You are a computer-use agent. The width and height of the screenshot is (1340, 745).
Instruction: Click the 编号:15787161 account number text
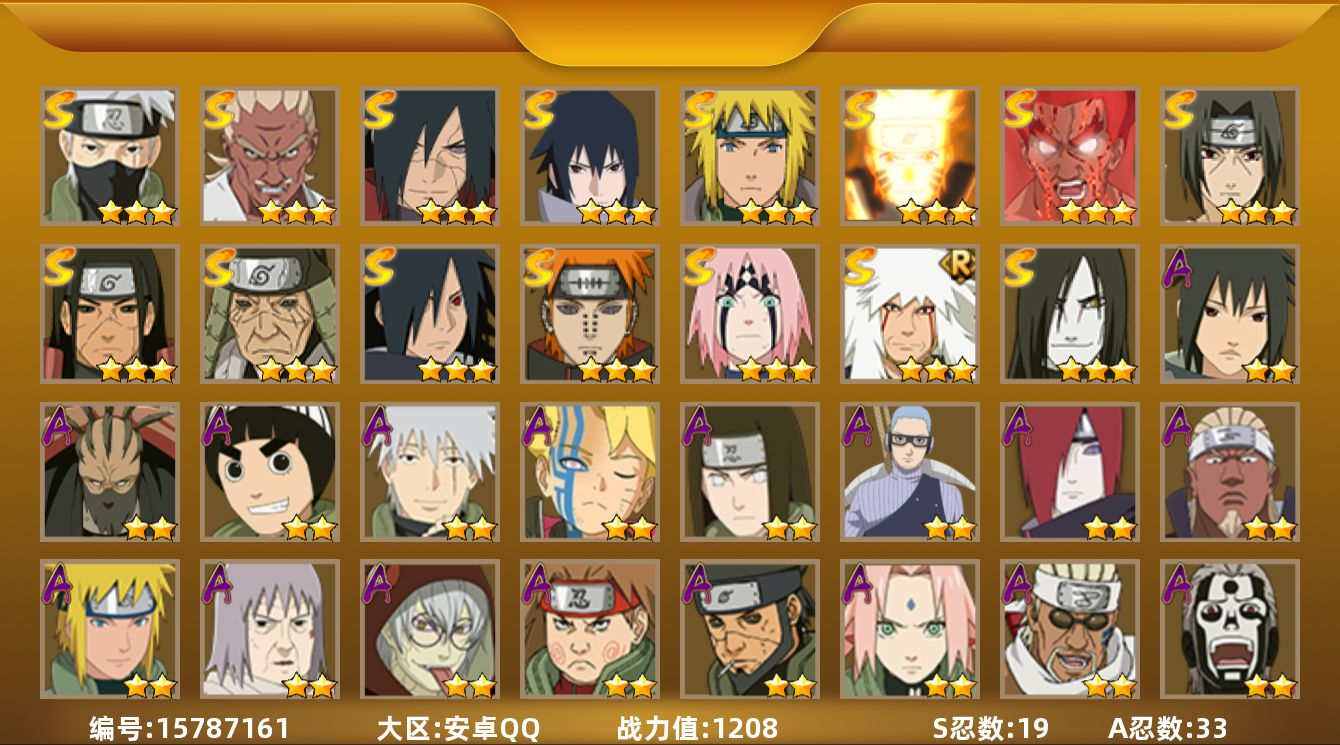[189, 728]
